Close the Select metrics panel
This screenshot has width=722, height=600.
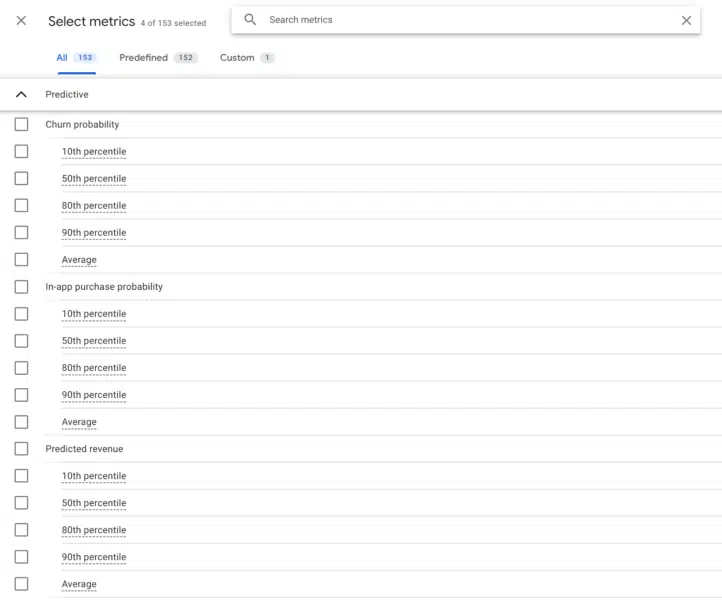point(21,21)
